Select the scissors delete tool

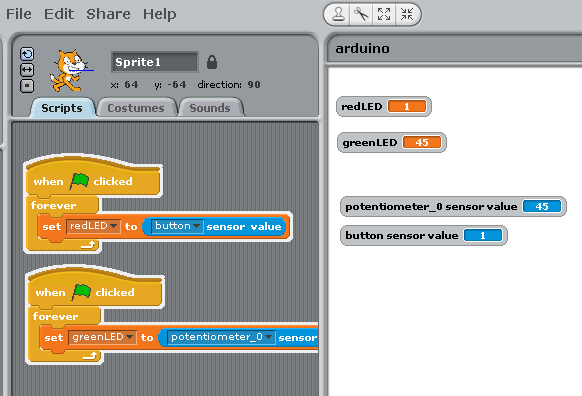click(x=361, y=15)
